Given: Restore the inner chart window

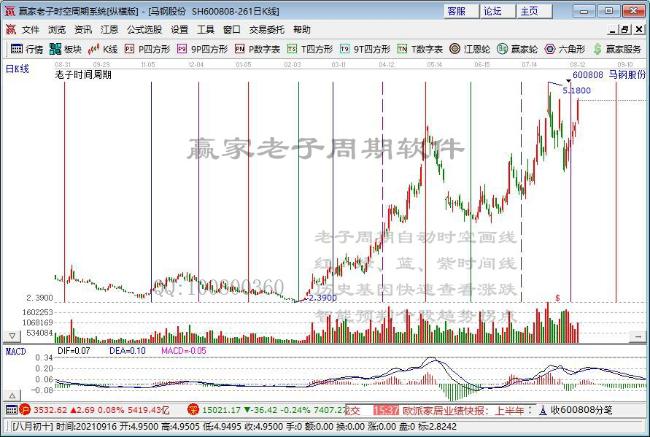Looking at the screenshot, I should coord(625,29).
